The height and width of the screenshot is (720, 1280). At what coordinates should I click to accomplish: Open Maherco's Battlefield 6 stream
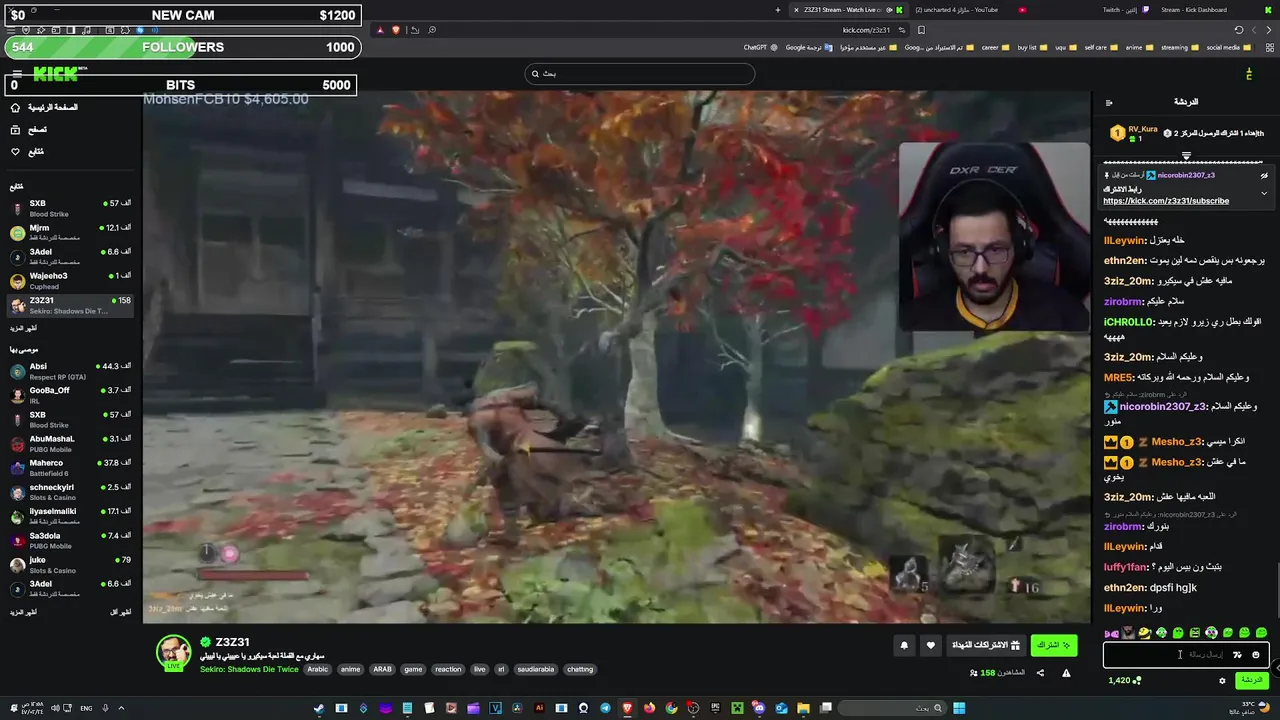[70, 468]
